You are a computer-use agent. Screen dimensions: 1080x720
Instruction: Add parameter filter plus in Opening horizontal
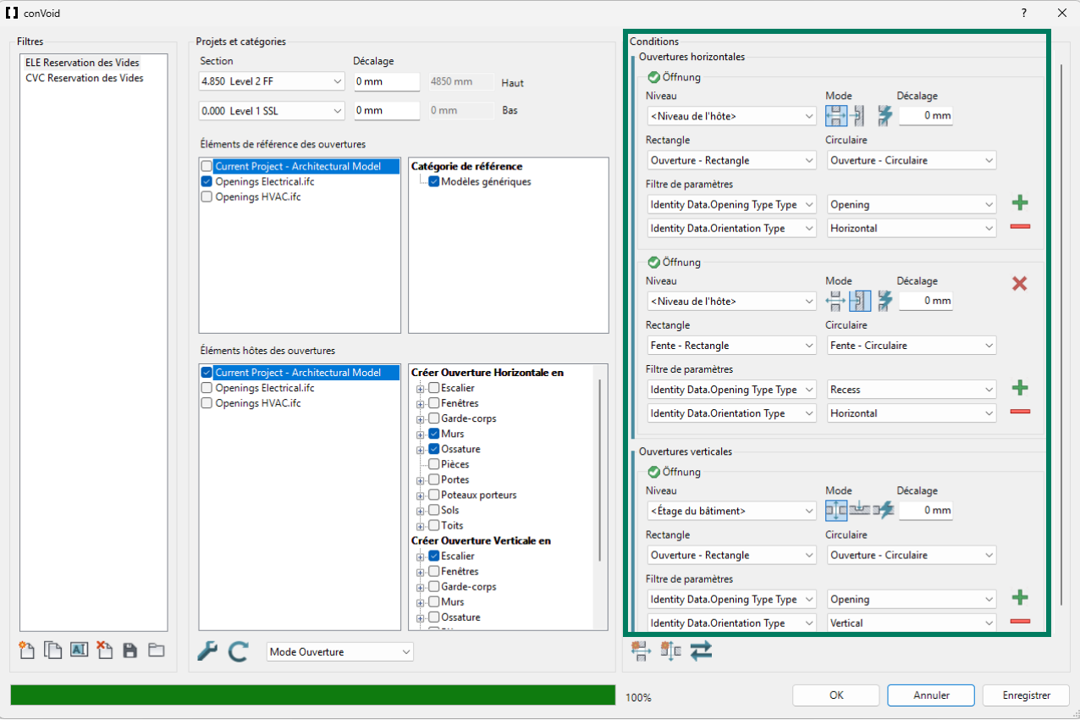coord(1020,203)
